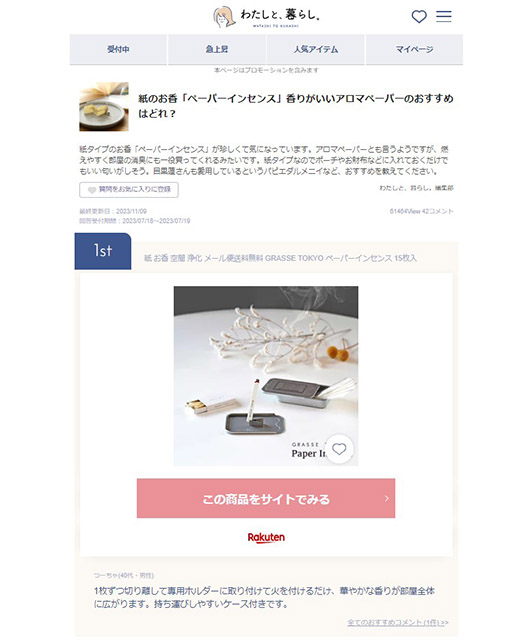Click the Rakuten logo
Image resolution: width=528 pixels, height=640 pixels.
click(x=266, y=538)
